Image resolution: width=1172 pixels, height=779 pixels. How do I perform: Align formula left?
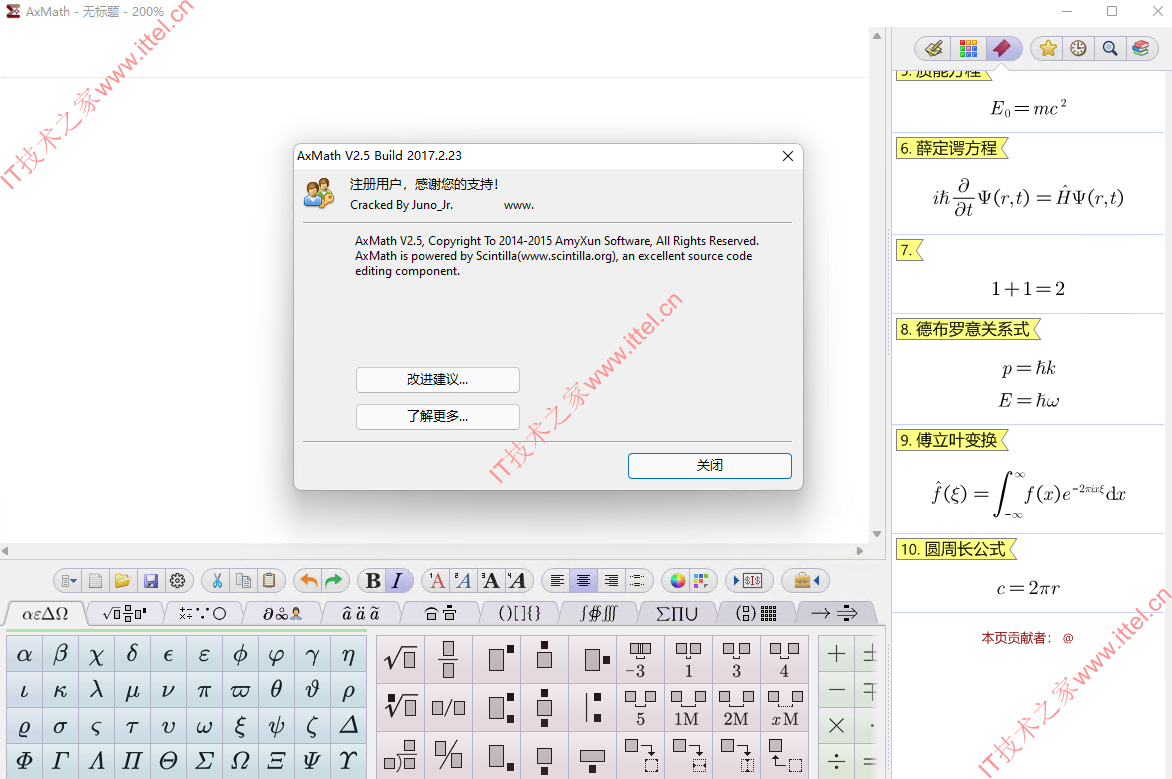click(558, 581)
